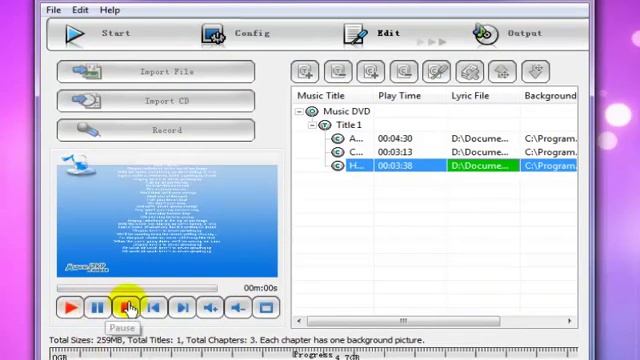Decrease volume with speaker-minus button

pos(238,307)
